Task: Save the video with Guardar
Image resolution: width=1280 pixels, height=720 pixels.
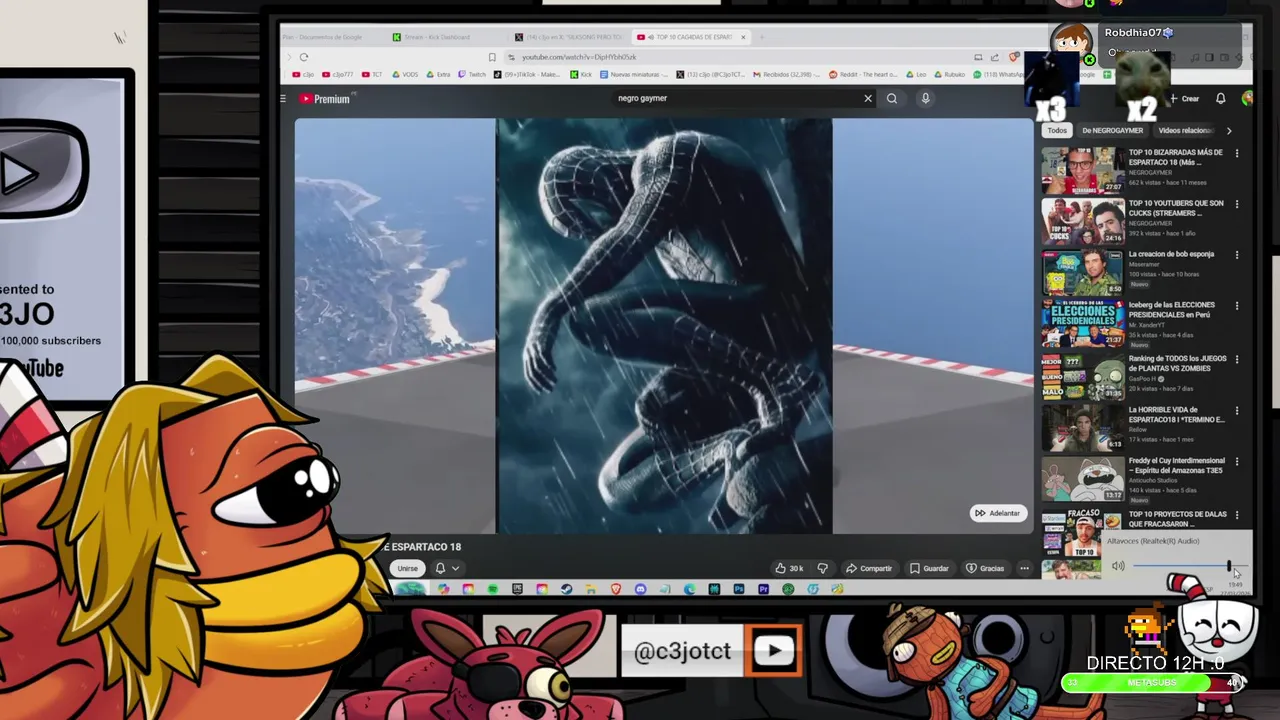Action: click(929, 568)
